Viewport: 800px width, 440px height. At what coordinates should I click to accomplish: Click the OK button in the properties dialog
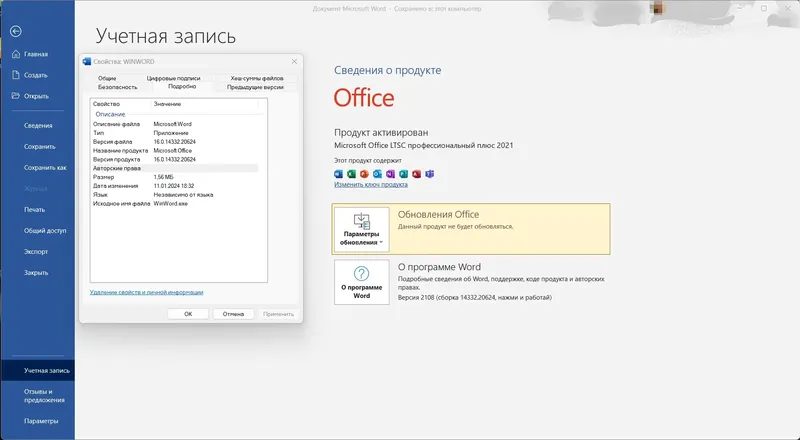pyautogui.click(x=188, y=314)
